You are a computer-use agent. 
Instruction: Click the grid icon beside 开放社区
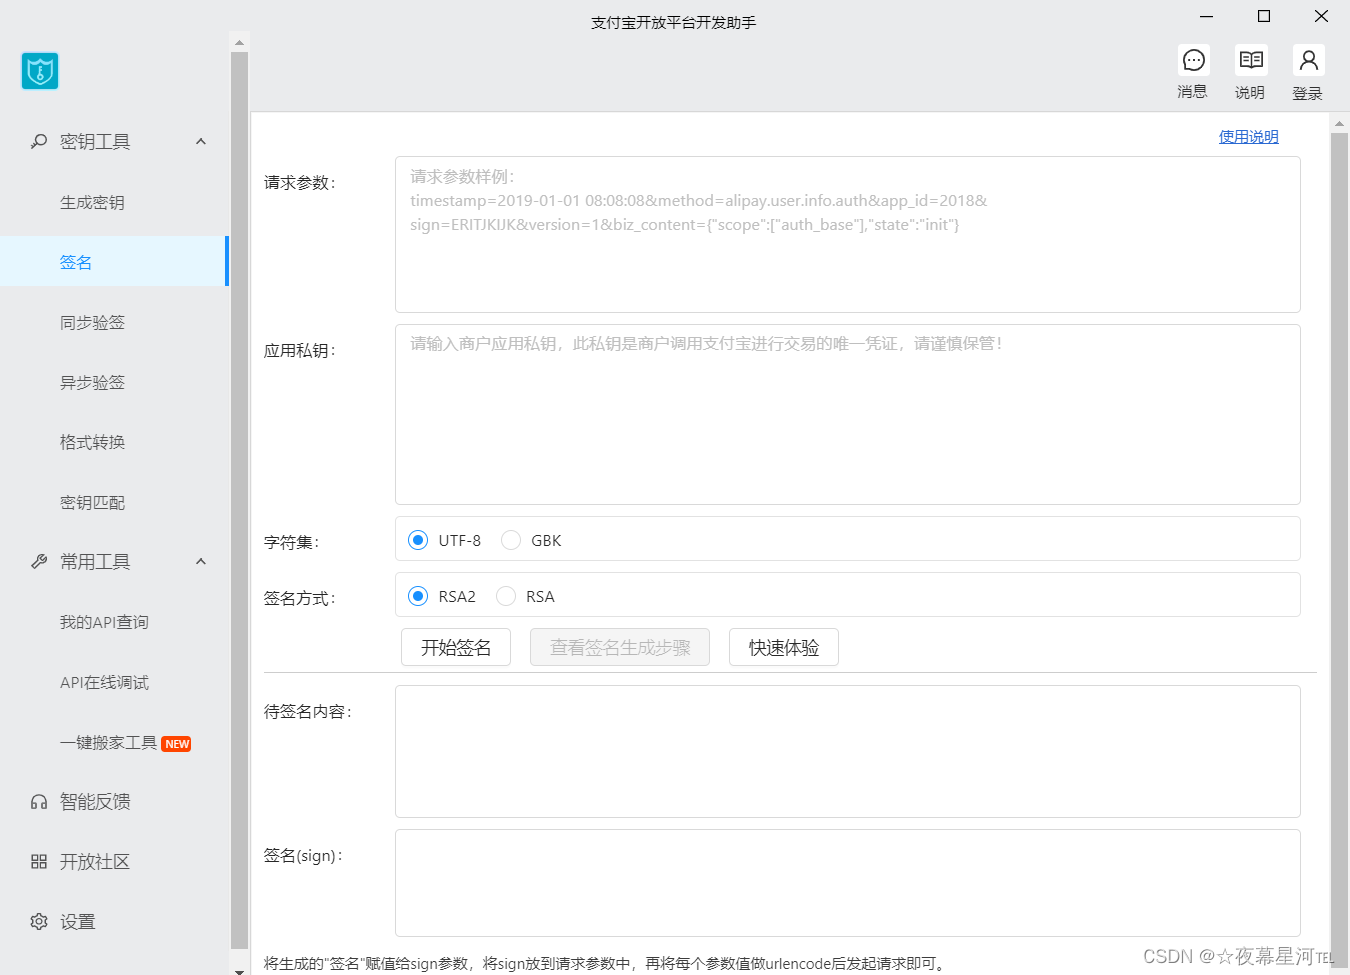(39, 862)
